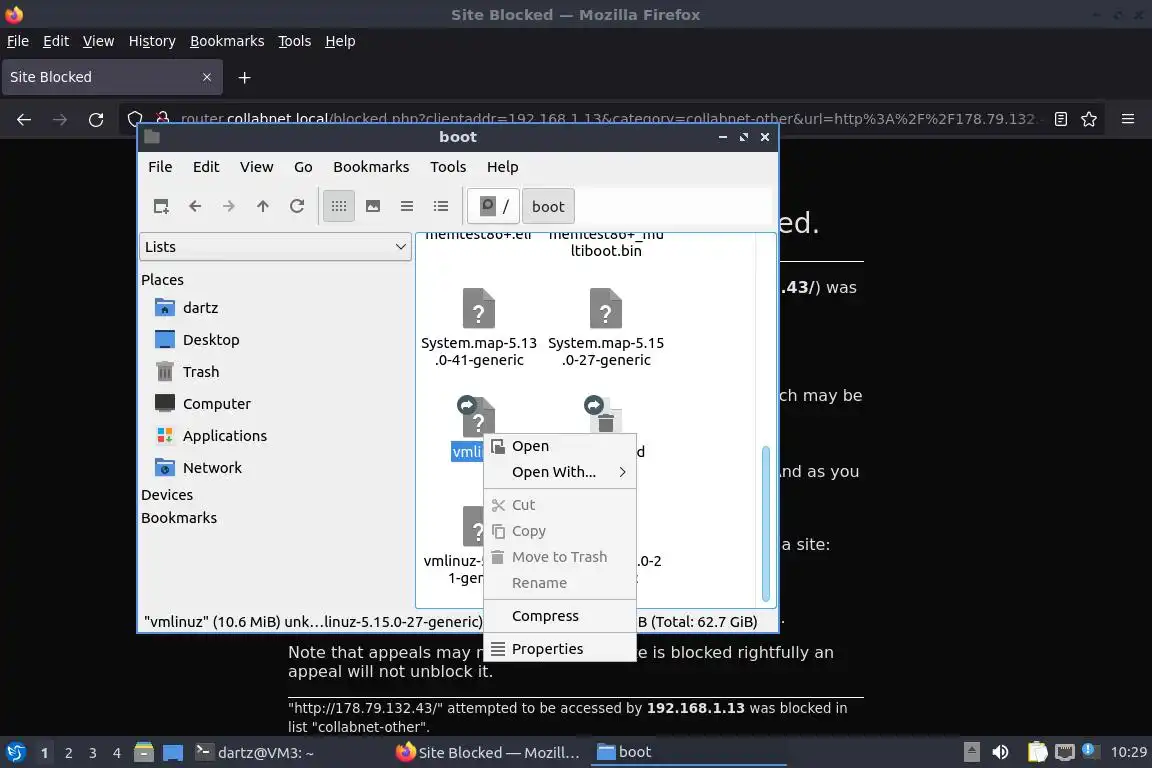The height and width of the screenshot is (768, 1152).
Task: Choose Compress in context menu
Action: [x=560, y=616]
